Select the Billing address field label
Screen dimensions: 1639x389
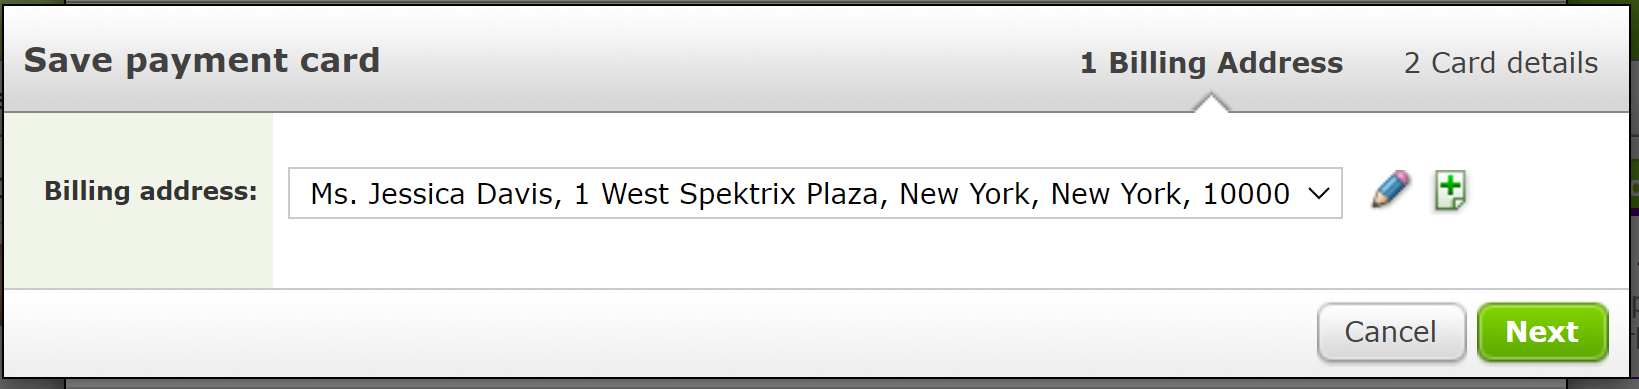click(151, 191)
